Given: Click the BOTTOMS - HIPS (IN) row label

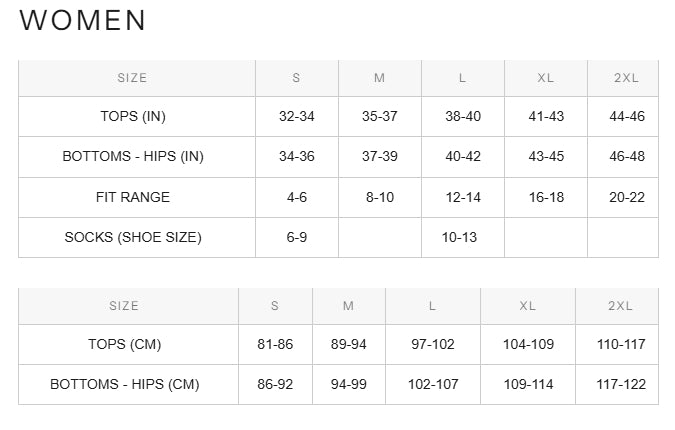Looking at the screenshot, I should (133, 157).
